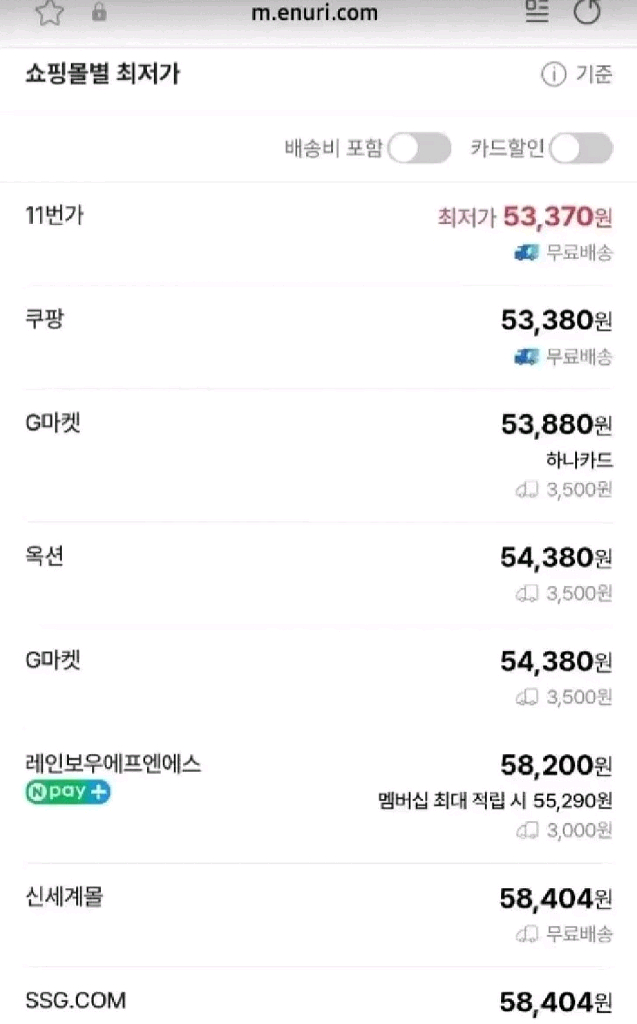Image resolution: width=637 pixels, height=1024 pixels.
Task: Tap the 쿠팡 free shipping truck icon
Action: coord(526,356)
